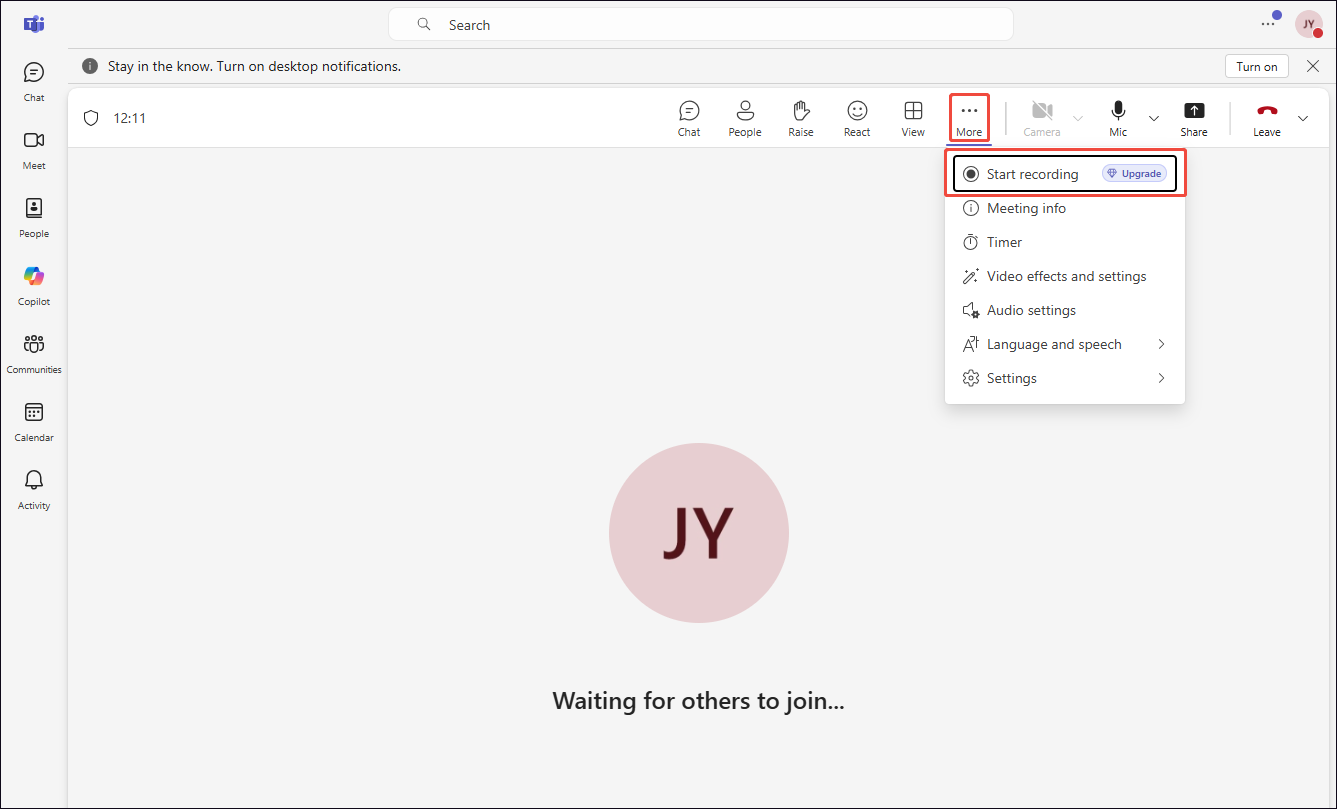Open the meeting Chat panel from toolbar
Screen dimensions: 1337x809
pos(689,118)
